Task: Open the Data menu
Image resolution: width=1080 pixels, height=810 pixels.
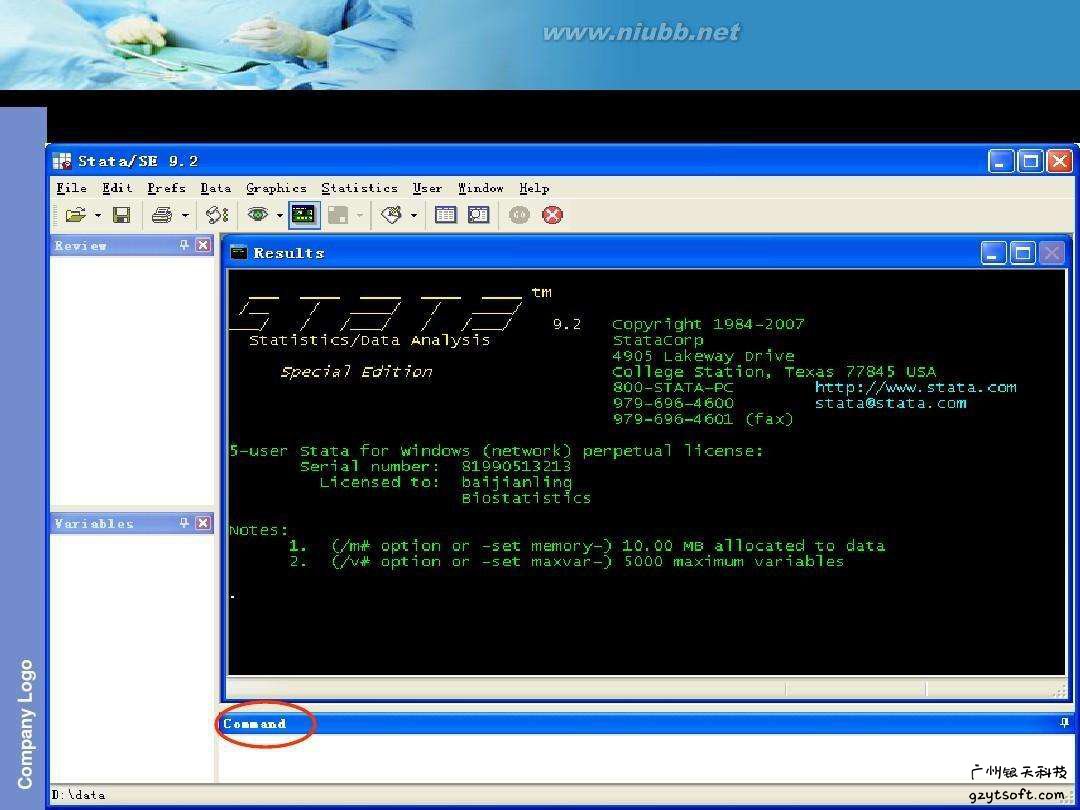Action: point(216,188)
